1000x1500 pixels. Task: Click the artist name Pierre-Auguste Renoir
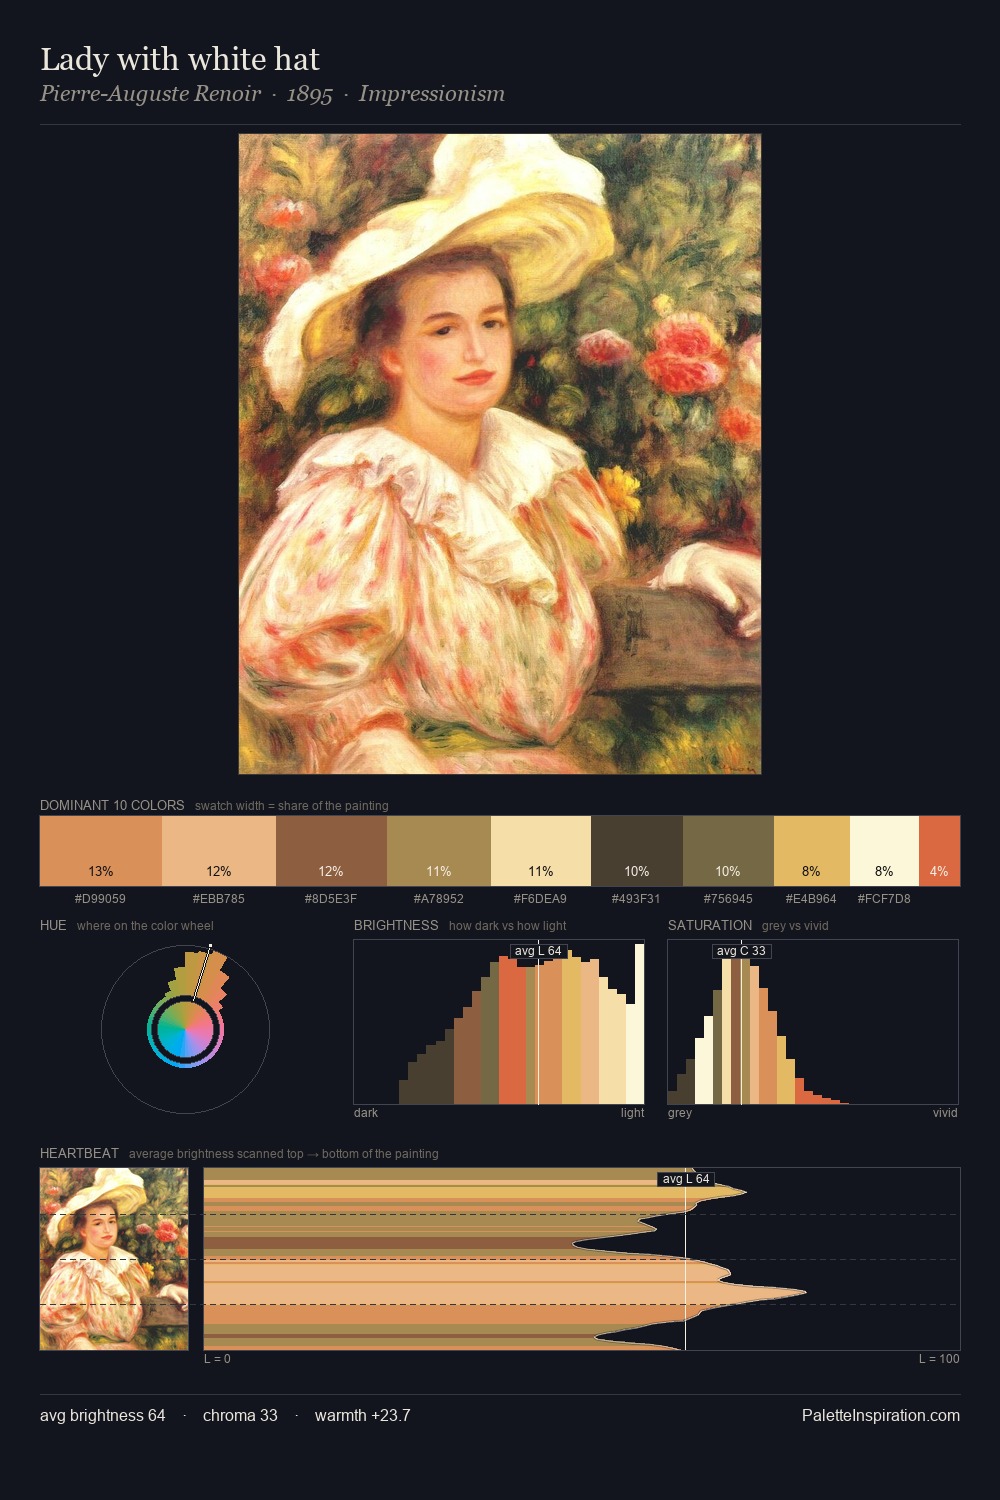(x=150, y=94)
